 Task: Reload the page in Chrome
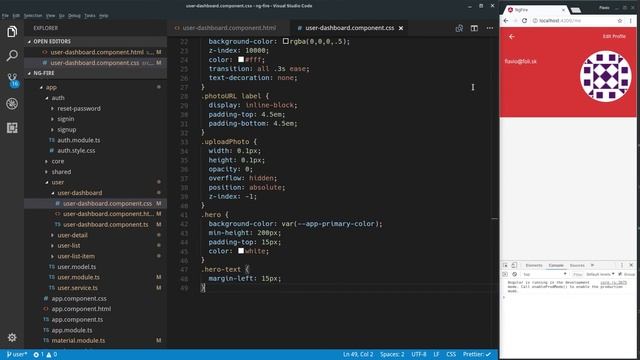524,20
